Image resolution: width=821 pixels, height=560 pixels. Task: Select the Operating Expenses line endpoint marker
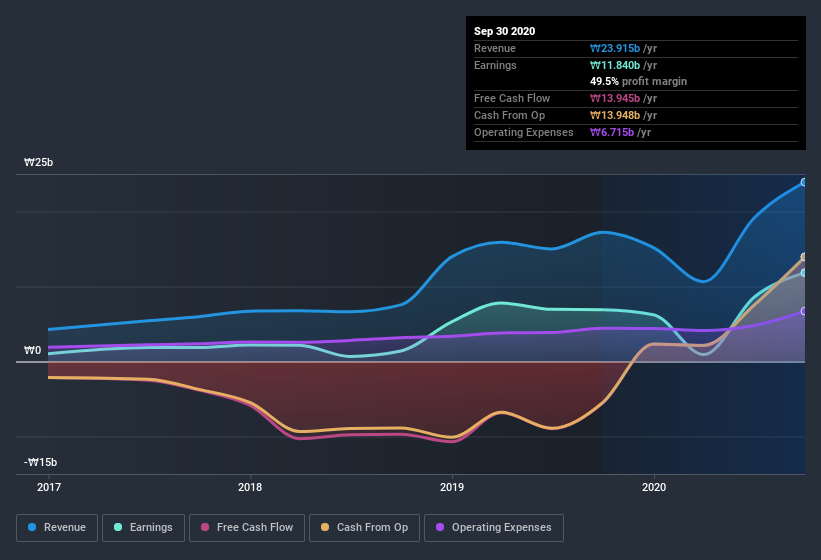[804, 311]
